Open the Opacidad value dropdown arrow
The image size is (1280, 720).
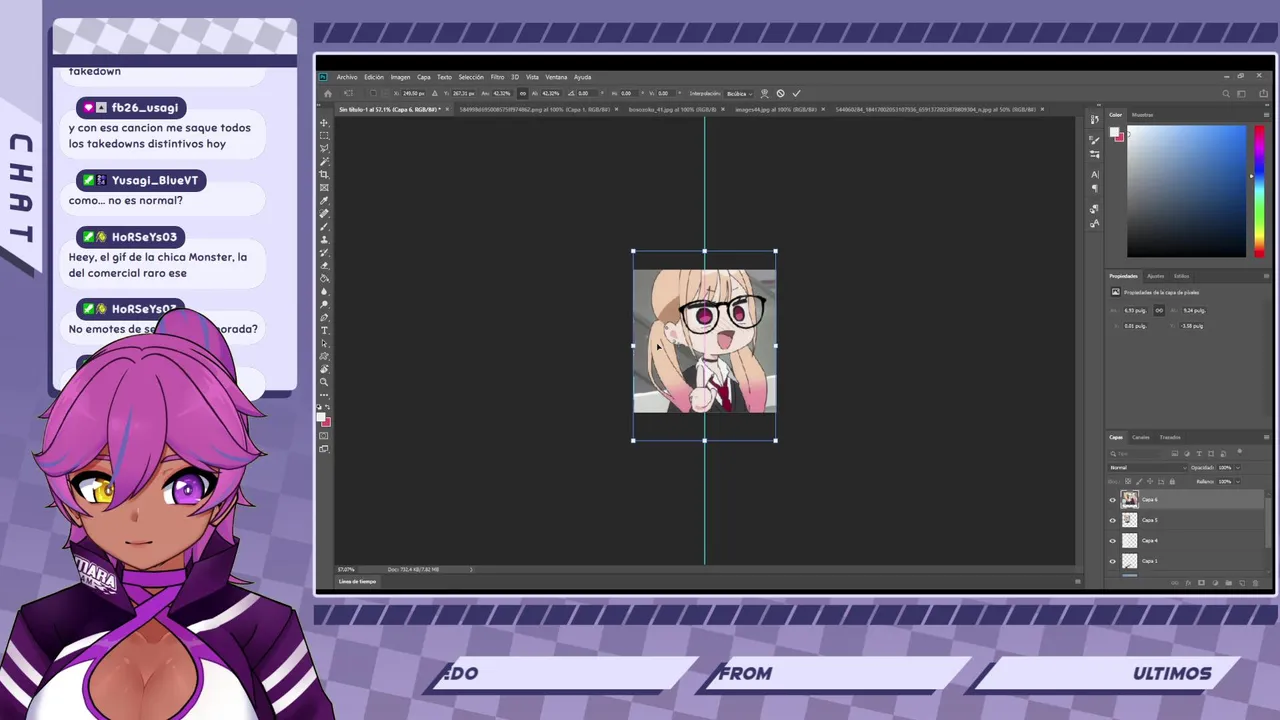click(1238, 468)
